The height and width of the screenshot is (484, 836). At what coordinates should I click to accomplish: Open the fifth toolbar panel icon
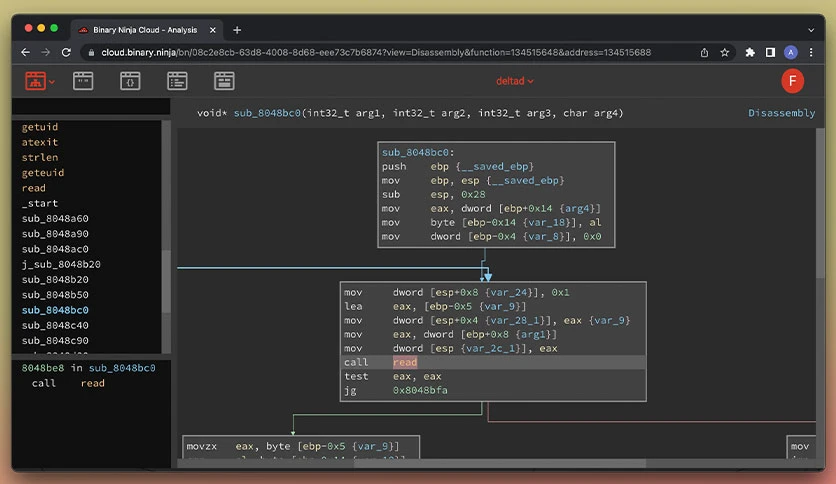click(224, 81)
